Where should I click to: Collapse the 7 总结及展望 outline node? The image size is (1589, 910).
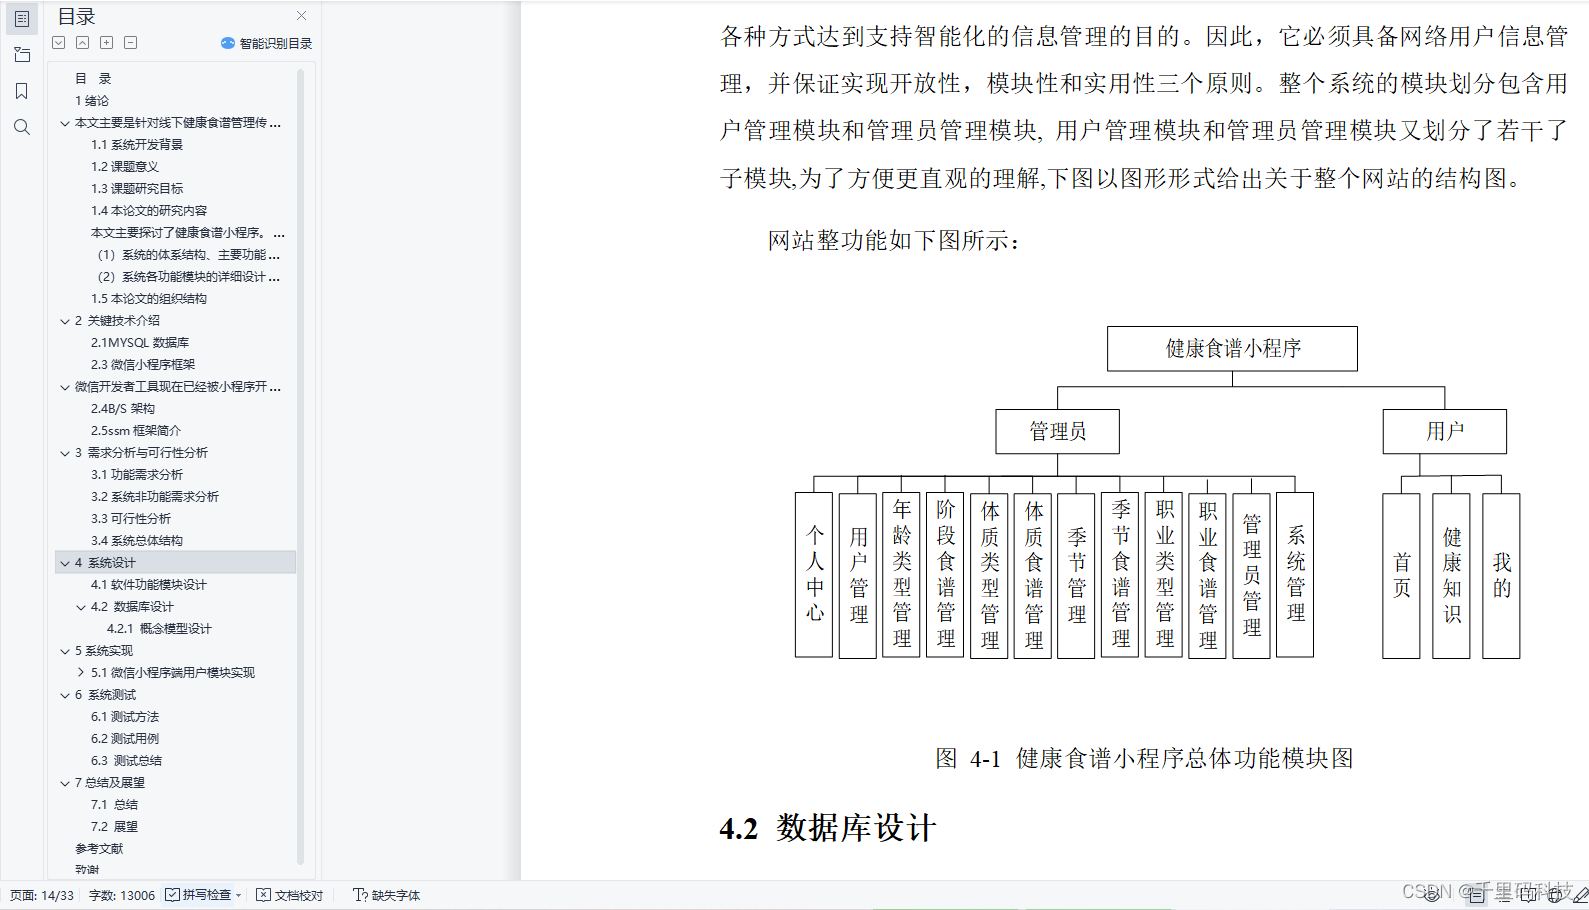point(65,783)
